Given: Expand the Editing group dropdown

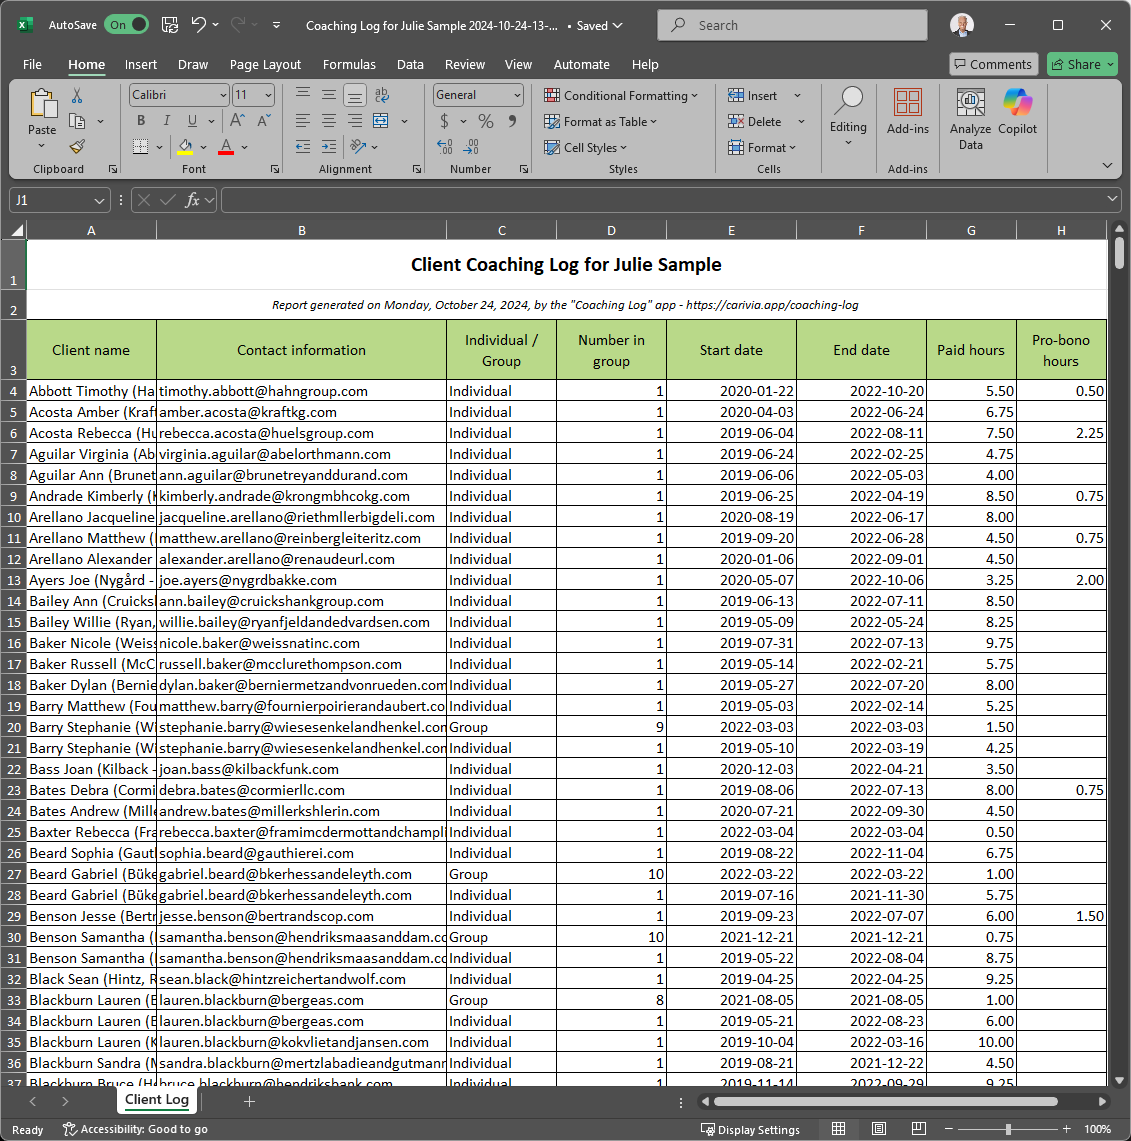Looking at the screenshot, I should 848,143.
